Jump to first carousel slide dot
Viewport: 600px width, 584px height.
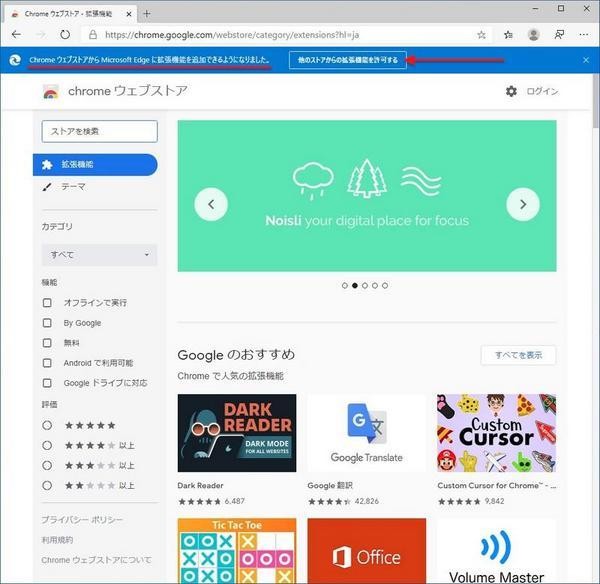click(345, 285)
